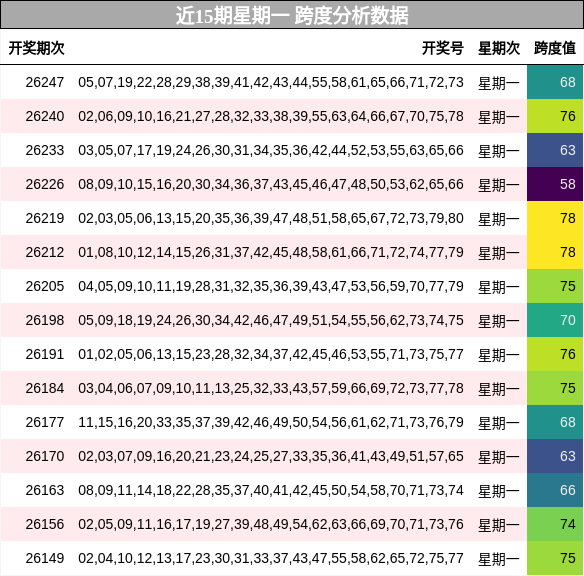
Task: Click the title 近15期星期一 跨度分析数据
Action: click(292, 16)
